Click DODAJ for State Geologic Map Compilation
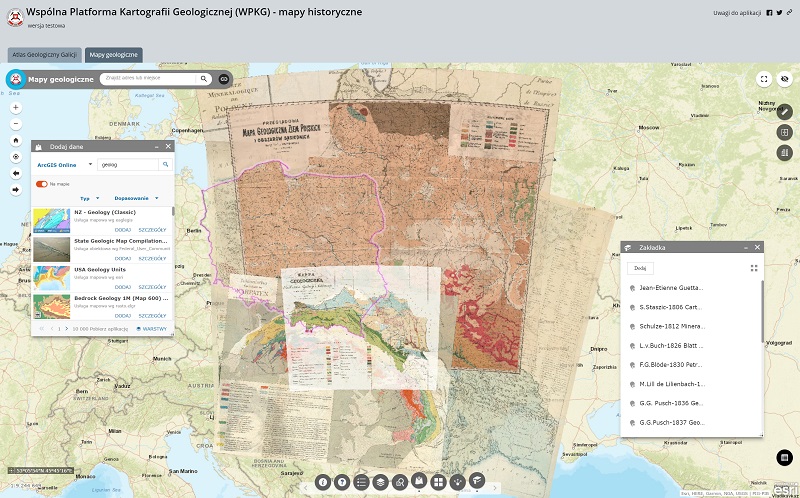Image resolution: width=800 pixels, height=498 pixels. [123, 259]
